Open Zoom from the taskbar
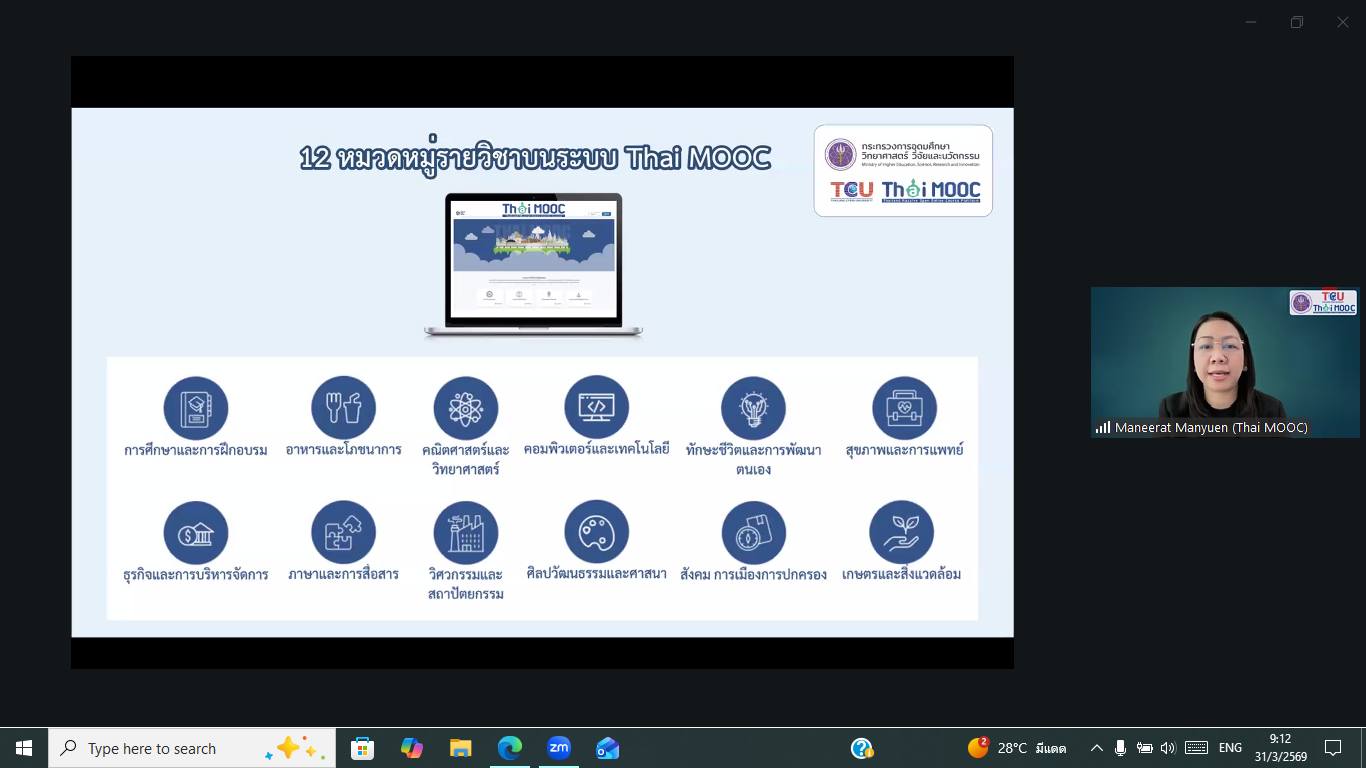Viewport: 1366px width, 768px height. [558, 748]
